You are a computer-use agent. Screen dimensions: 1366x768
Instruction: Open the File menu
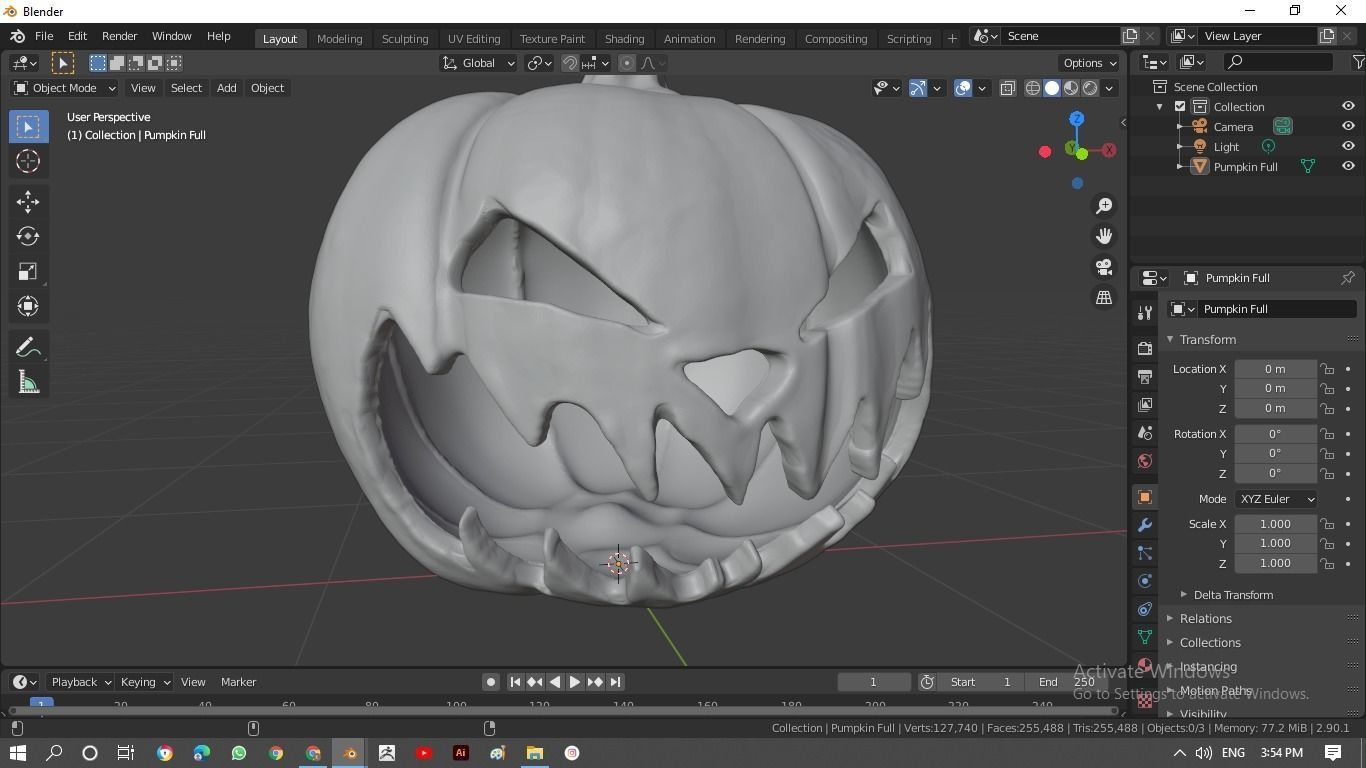[44, 36]
